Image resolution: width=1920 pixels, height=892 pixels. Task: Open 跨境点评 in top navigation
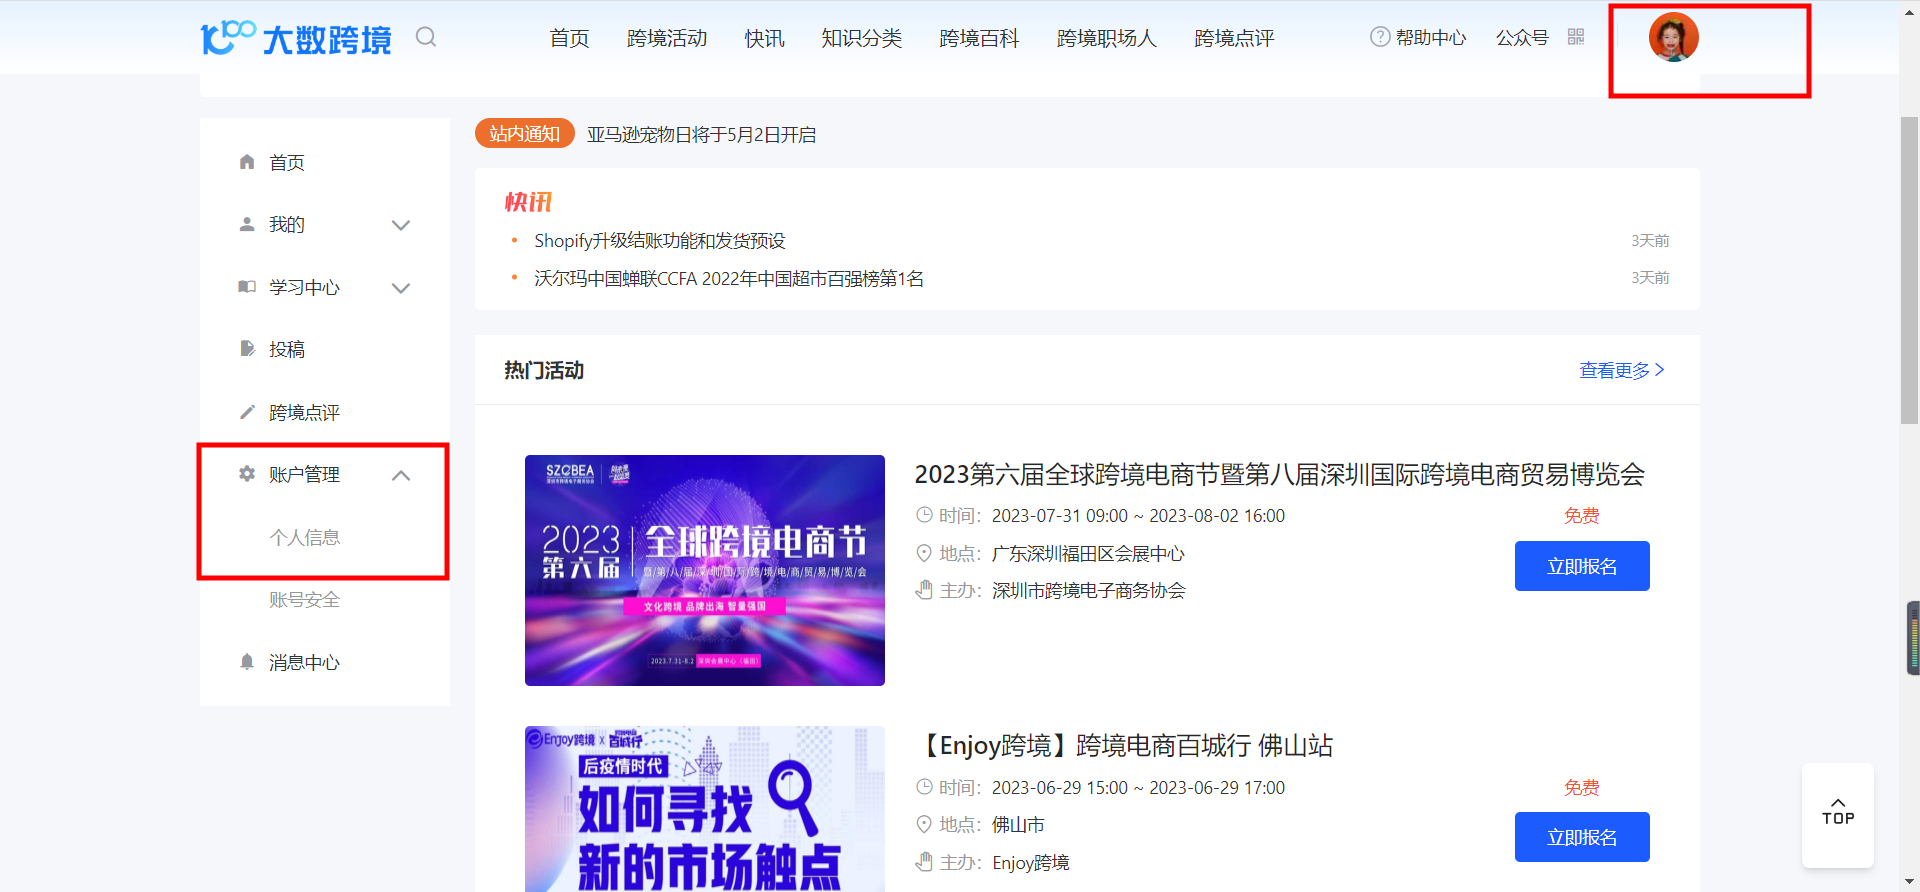[1234, 38]
